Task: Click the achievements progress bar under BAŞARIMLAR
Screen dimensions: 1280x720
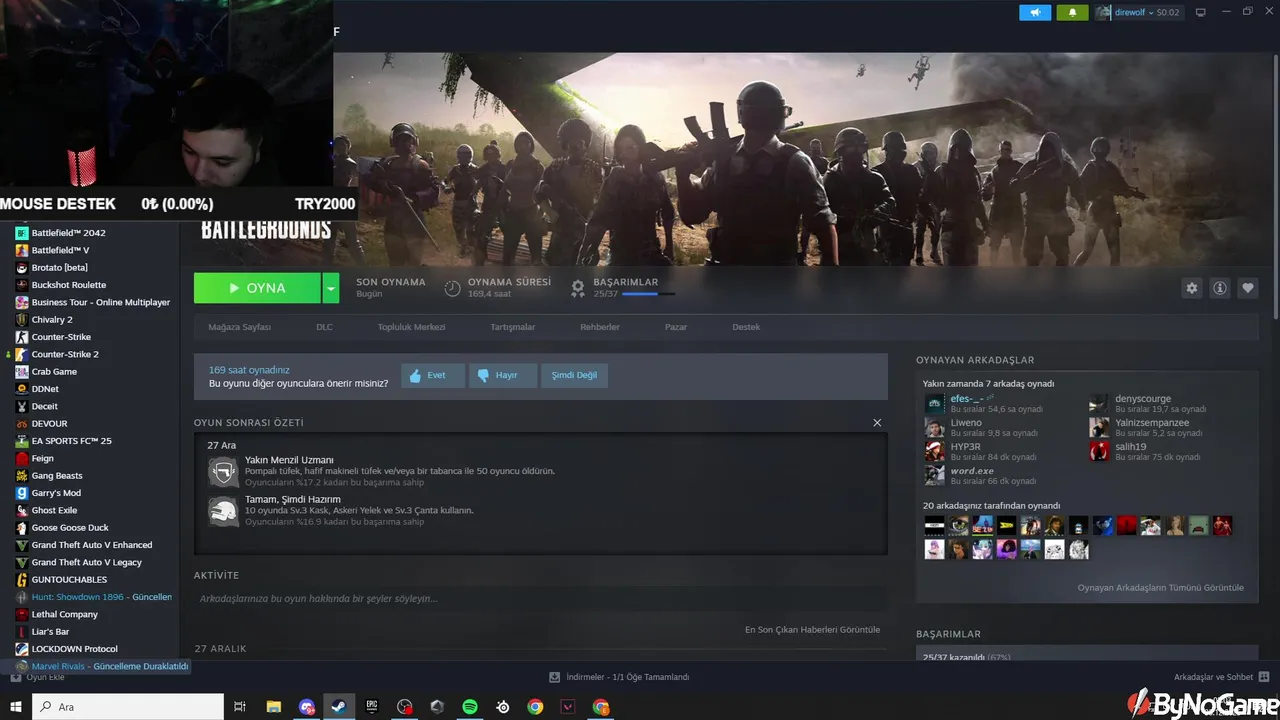Action: [x=647, y=294]
